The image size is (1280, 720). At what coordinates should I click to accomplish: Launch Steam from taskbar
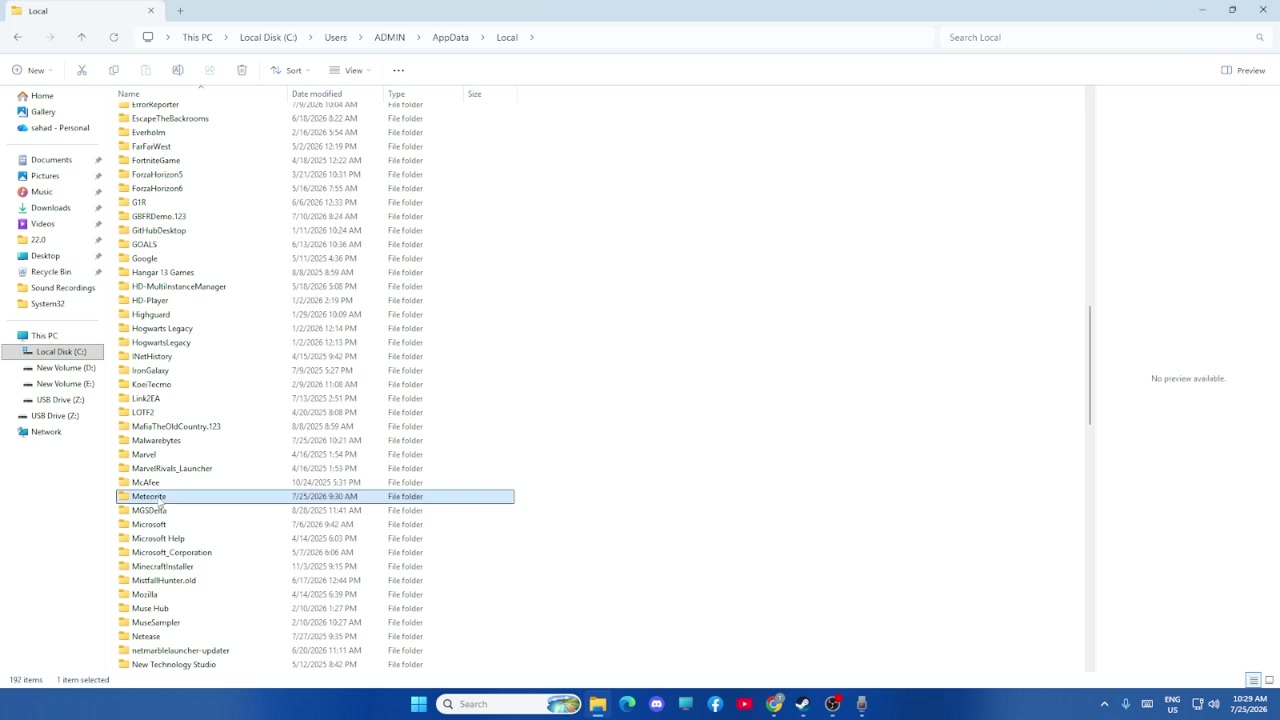[x=803, y=704]
